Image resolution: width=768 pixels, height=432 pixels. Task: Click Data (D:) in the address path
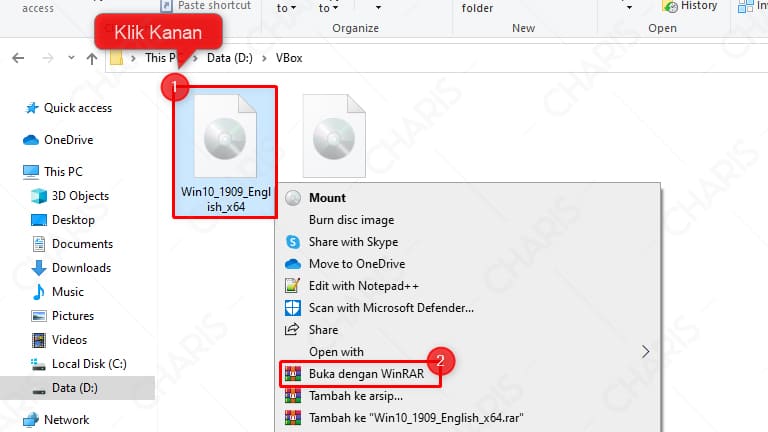pos(230,58)
